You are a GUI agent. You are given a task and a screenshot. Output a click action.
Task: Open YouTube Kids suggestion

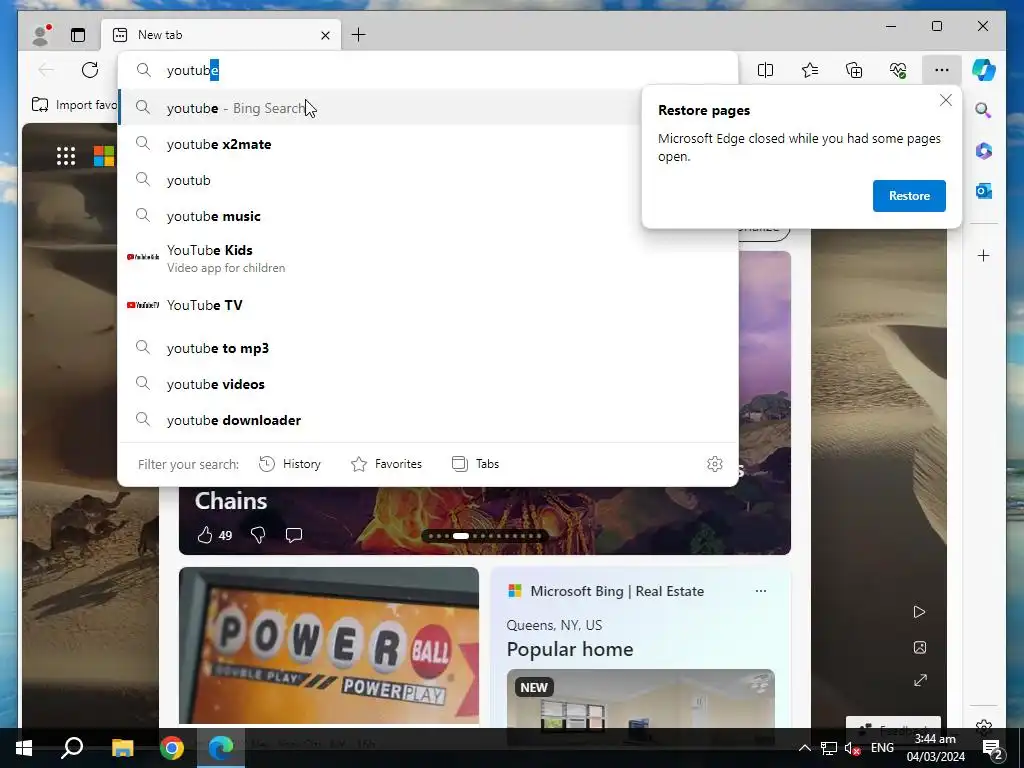[x=428, y=258]
